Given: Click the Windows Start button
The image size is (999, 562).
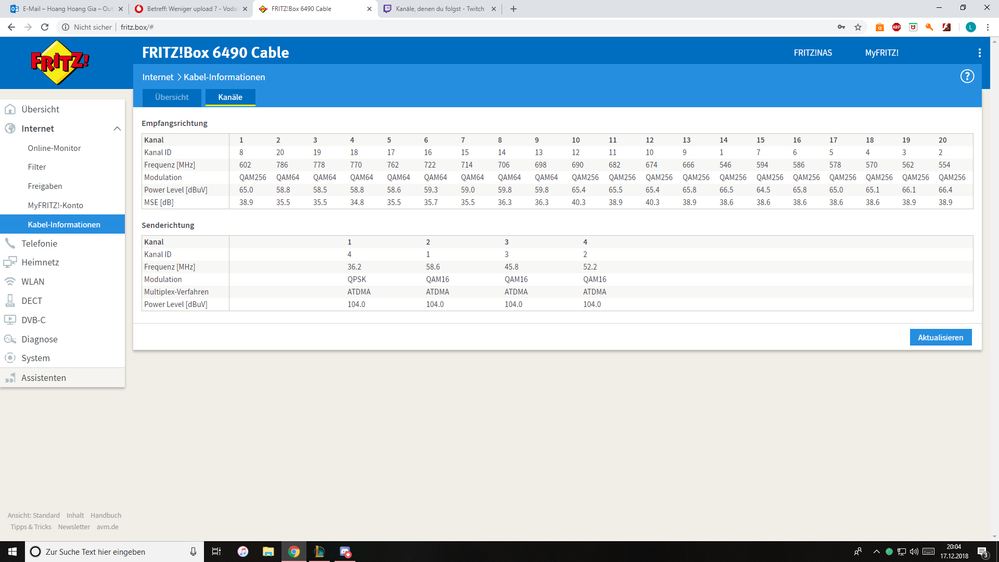Looking at the screenshot, I should tap(12, 551).
